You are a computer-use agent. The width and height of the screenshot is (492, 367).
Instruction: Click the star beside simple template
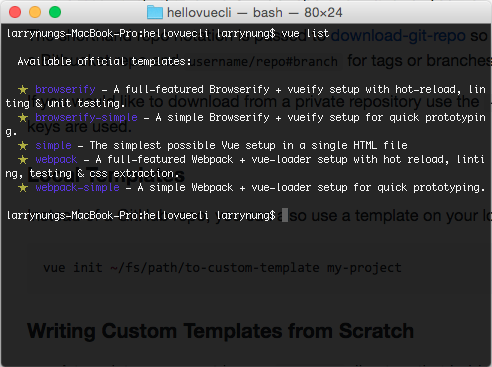click(23, 145)
